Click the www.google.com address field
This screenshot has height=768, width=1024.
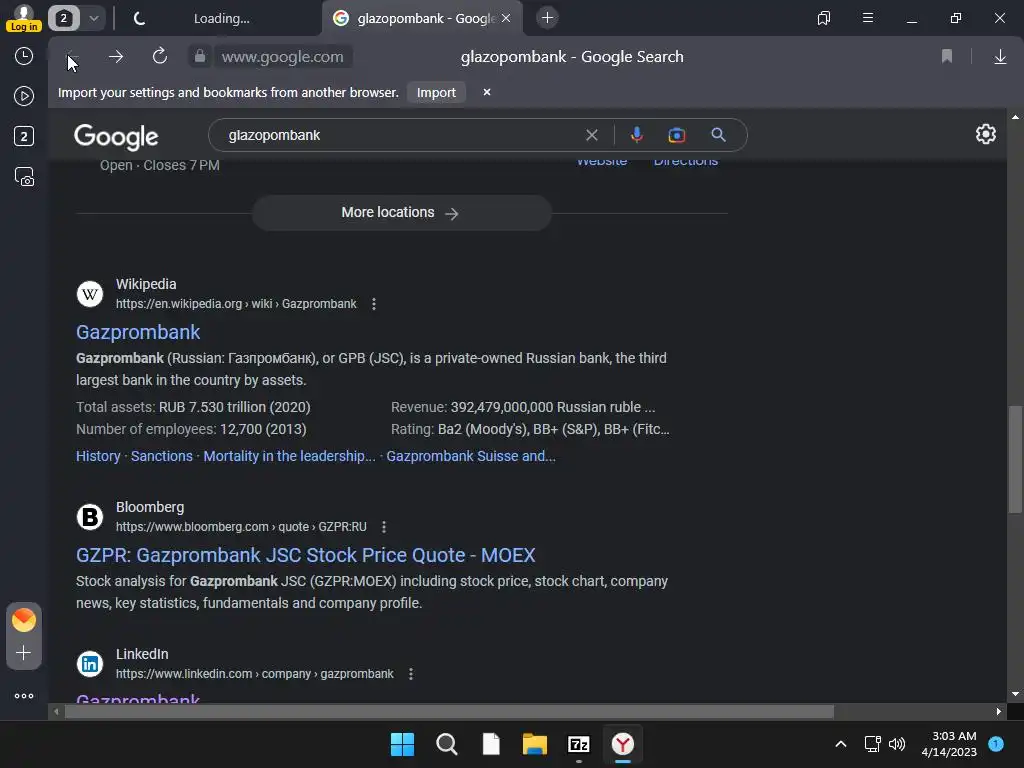283,57
